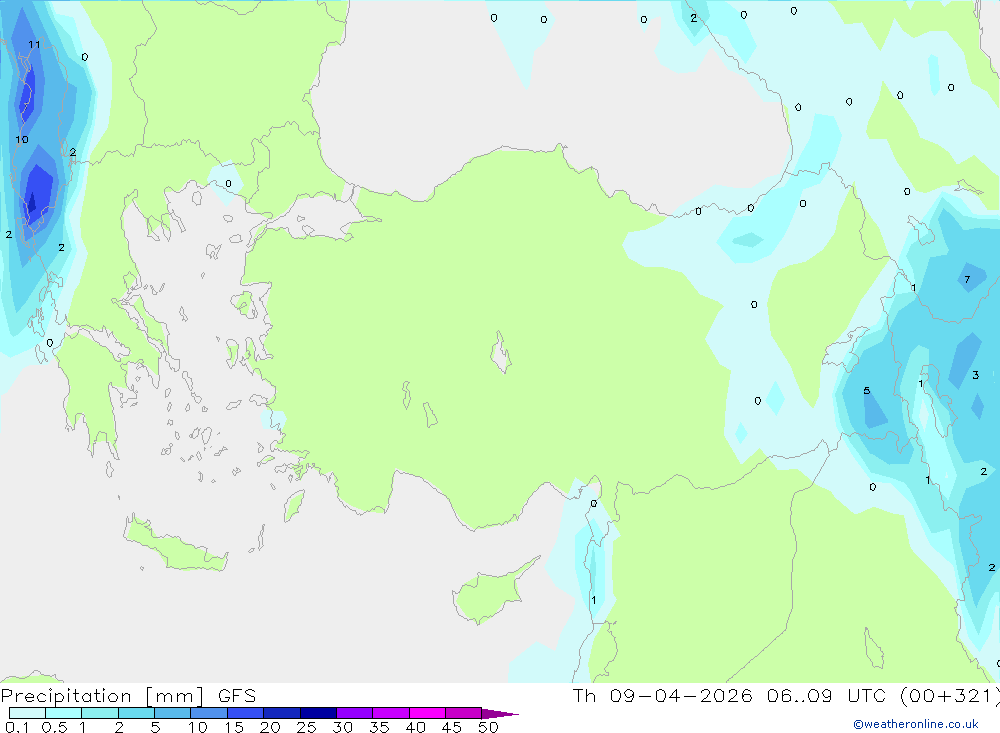This screenshot has width=1000, height=733.
Task: Select the 0.5–1 mm legend color swatch
Action: (64, 713)
